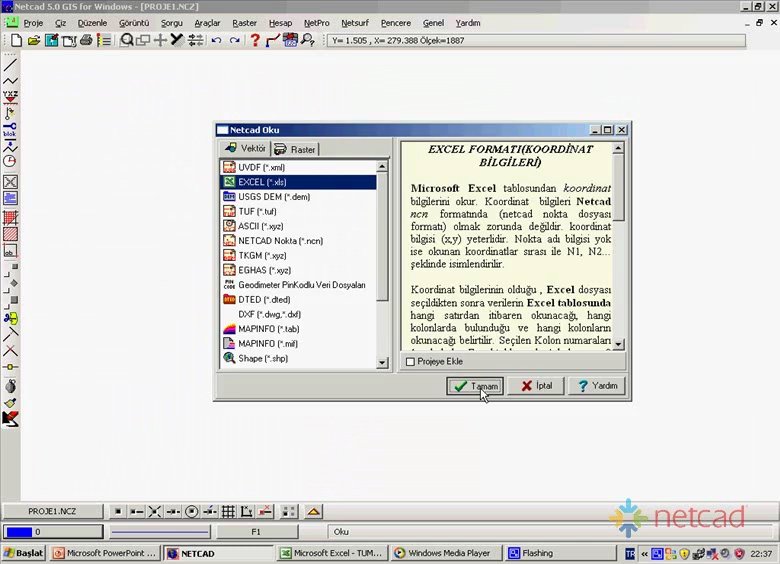Select DTED (*.dted) format

click(x=298, y=299)
